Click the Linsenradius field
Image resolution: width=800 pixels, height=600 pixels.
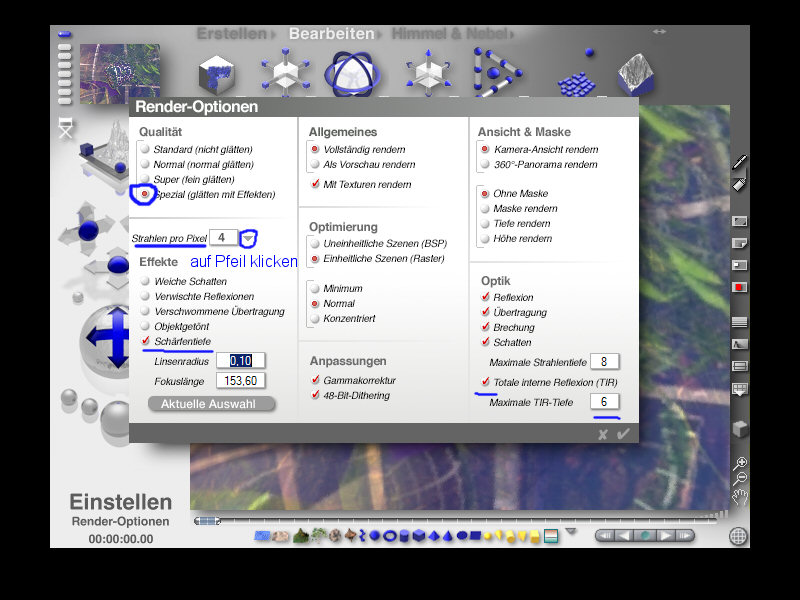(x=240, y=361)
